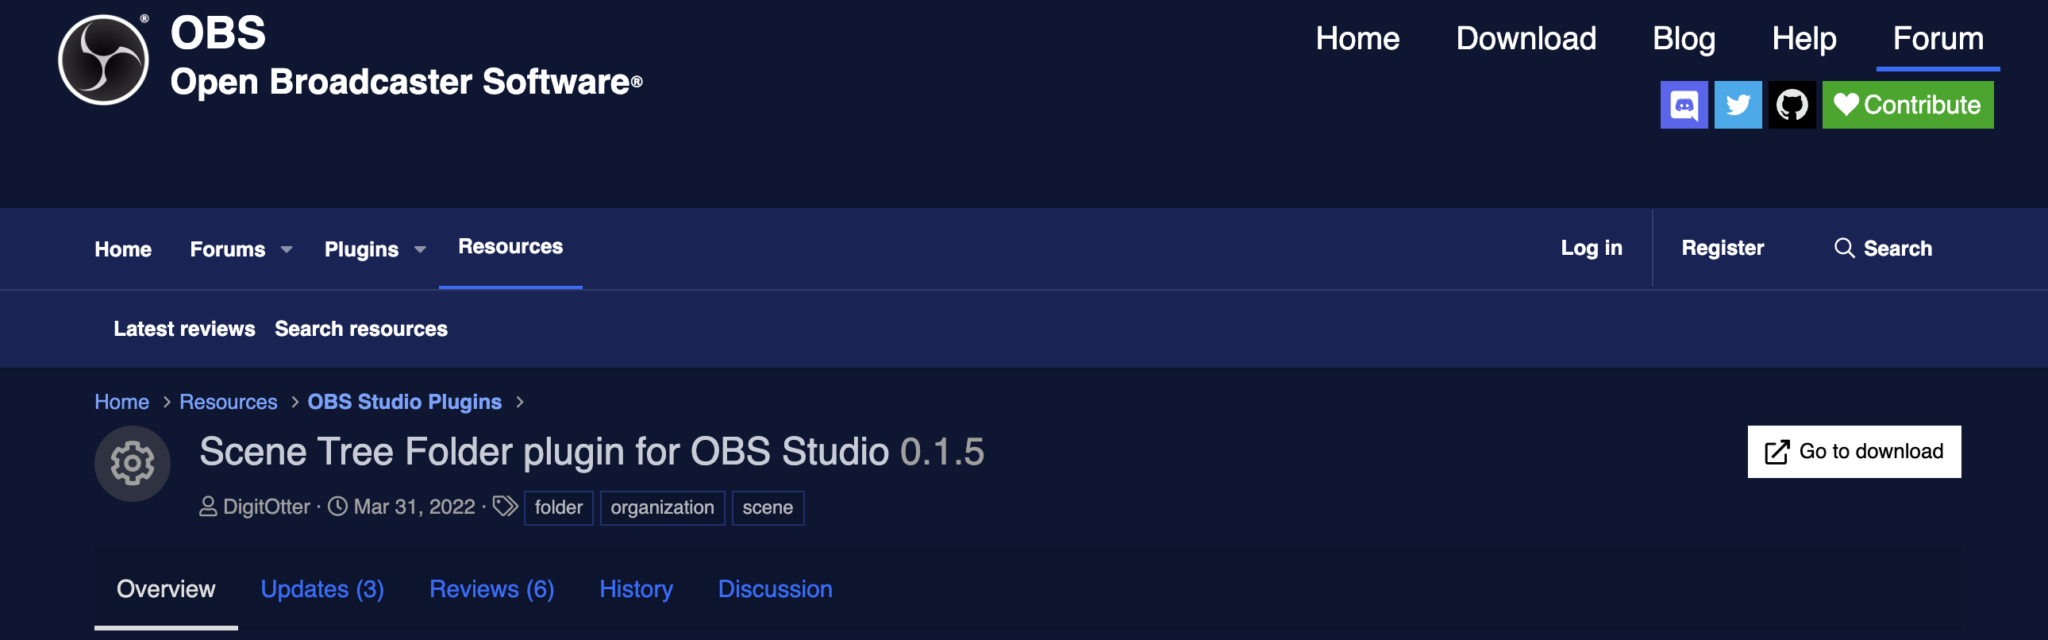
Task: Open the Discord social icon
Action: click(x=1684, y=105)
